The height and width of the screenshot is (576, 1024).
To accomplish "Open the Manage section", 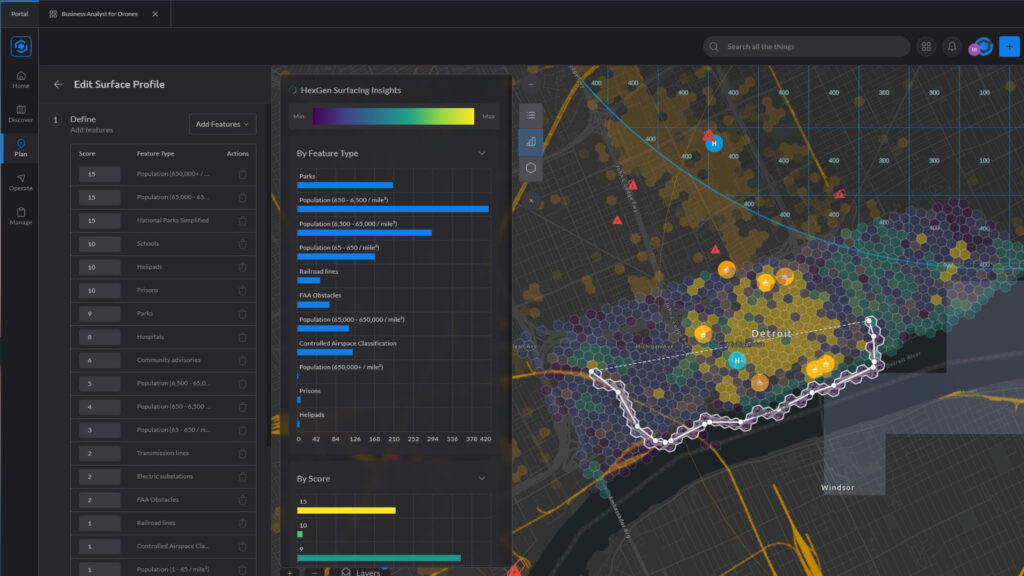I will pos(21,216).
